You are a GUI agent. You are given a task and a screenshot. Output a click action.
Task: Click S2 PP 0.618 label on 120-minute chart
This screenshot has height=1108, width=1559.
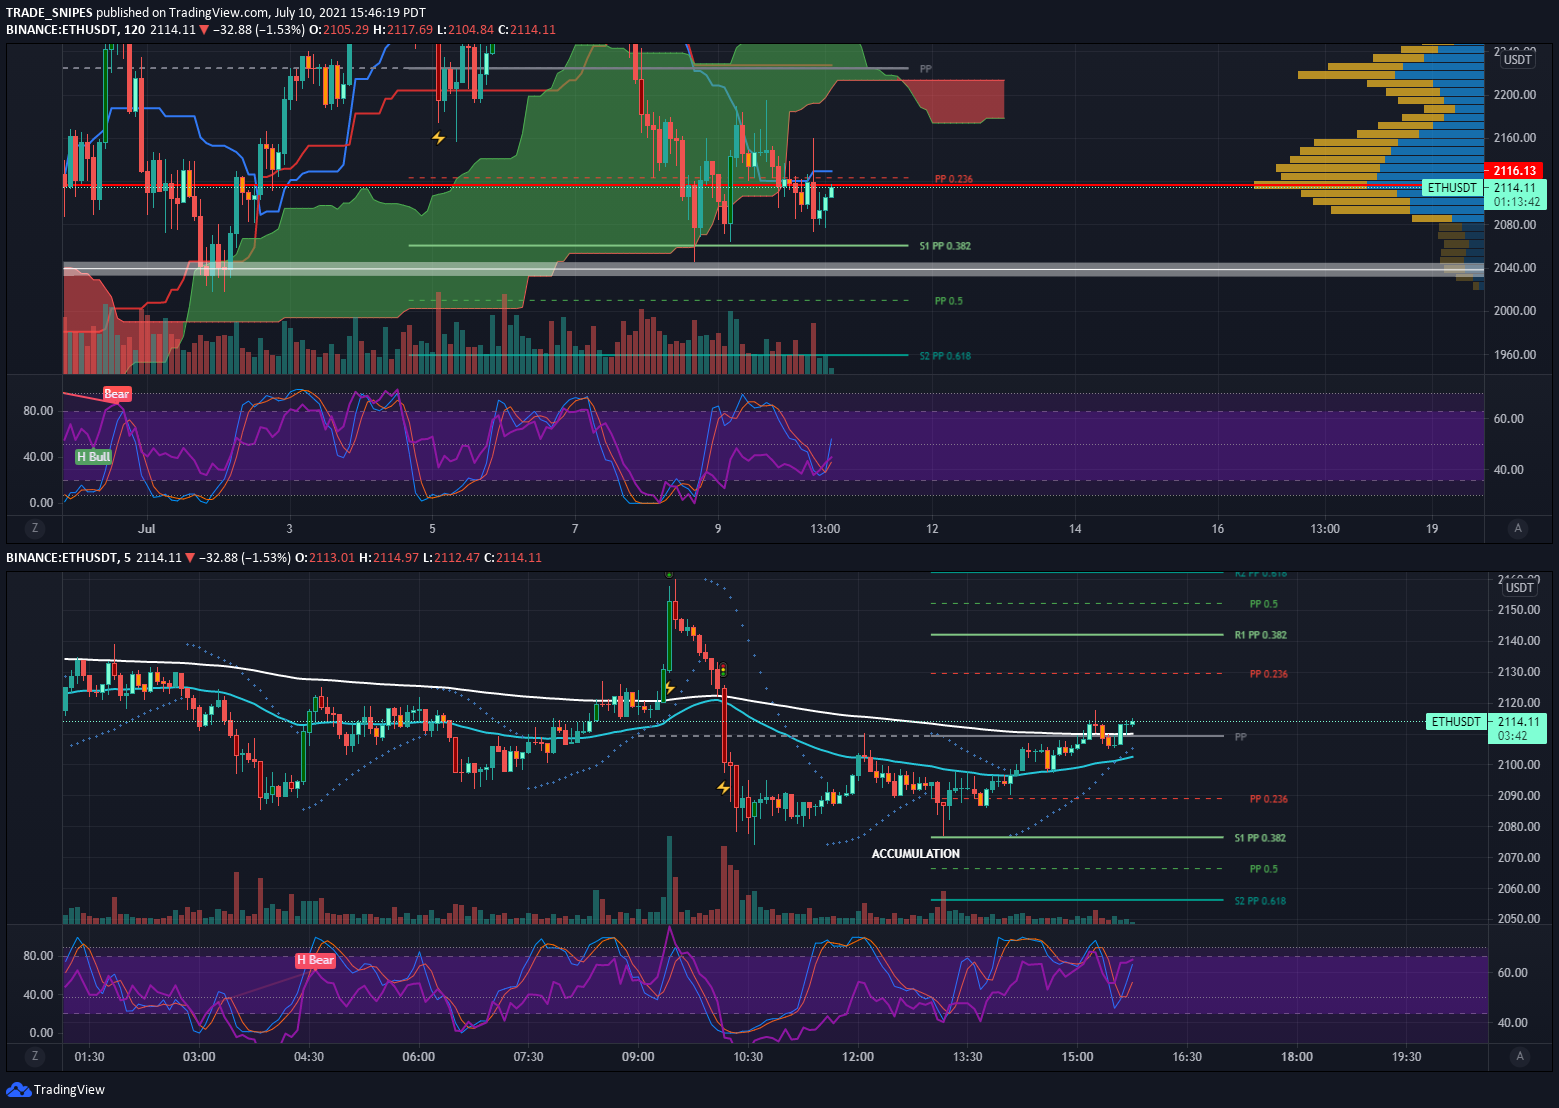(945, 356)
